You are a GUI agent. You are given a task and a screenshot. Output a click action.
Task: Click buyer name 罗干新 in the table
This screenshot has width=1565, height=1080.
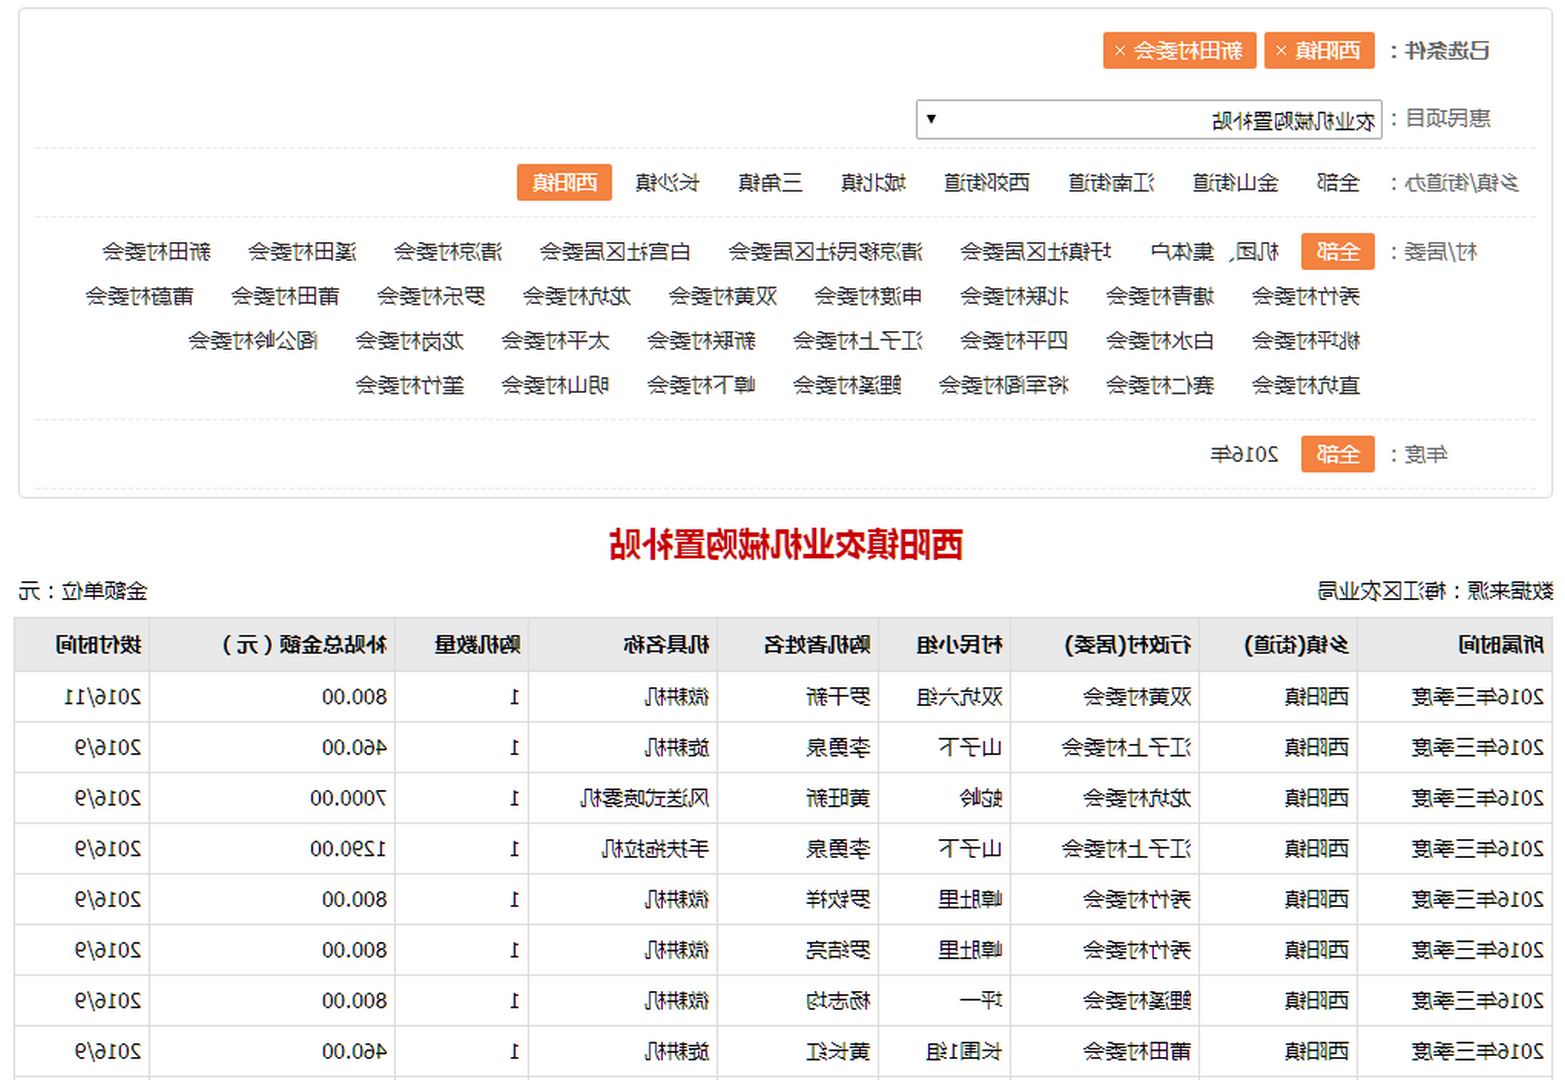coord(838,697)
